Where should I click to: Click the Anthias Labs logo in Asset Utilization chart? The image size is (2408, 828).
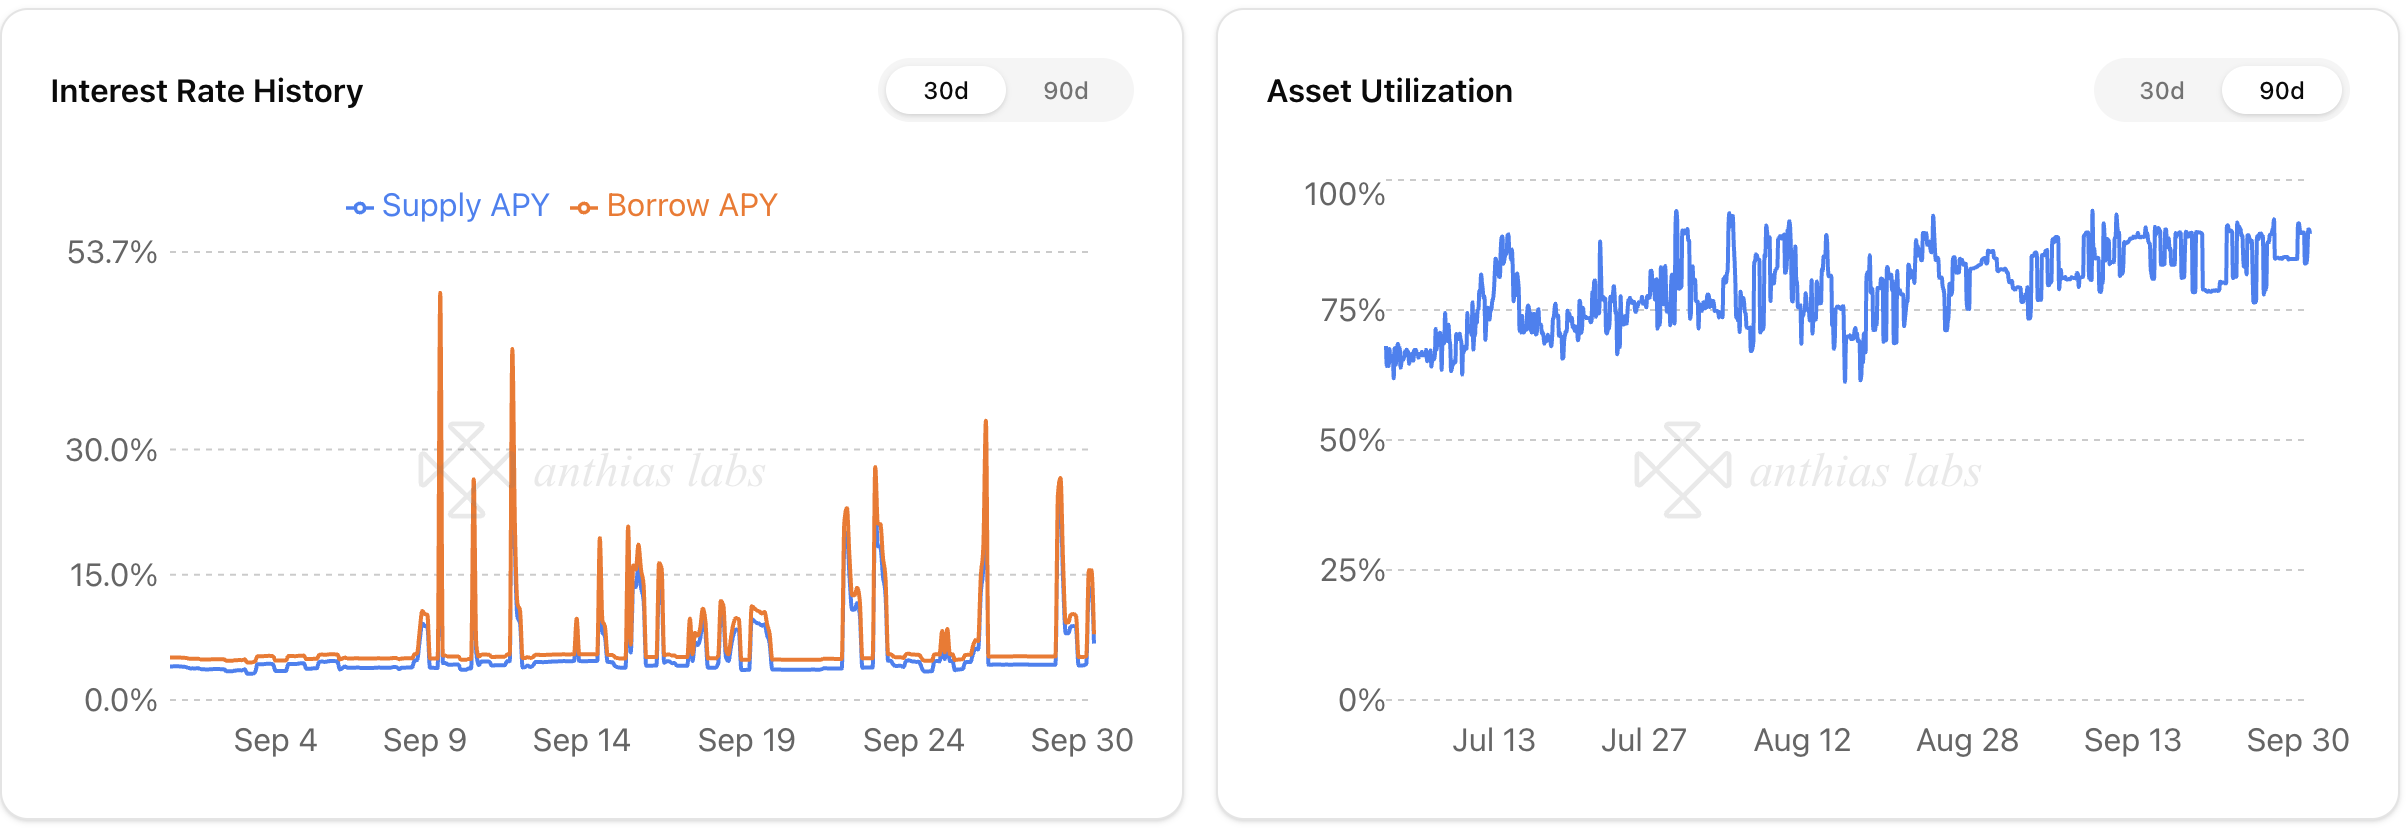tap(1682, 470)
